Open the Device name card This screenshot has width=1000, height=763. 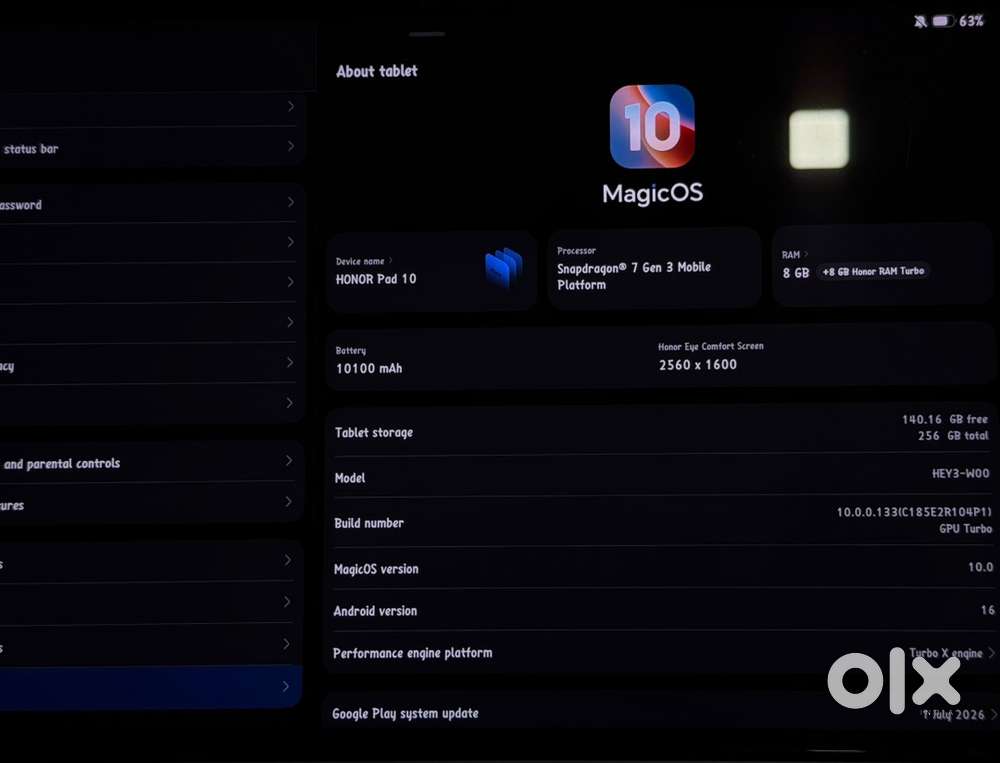432,271
